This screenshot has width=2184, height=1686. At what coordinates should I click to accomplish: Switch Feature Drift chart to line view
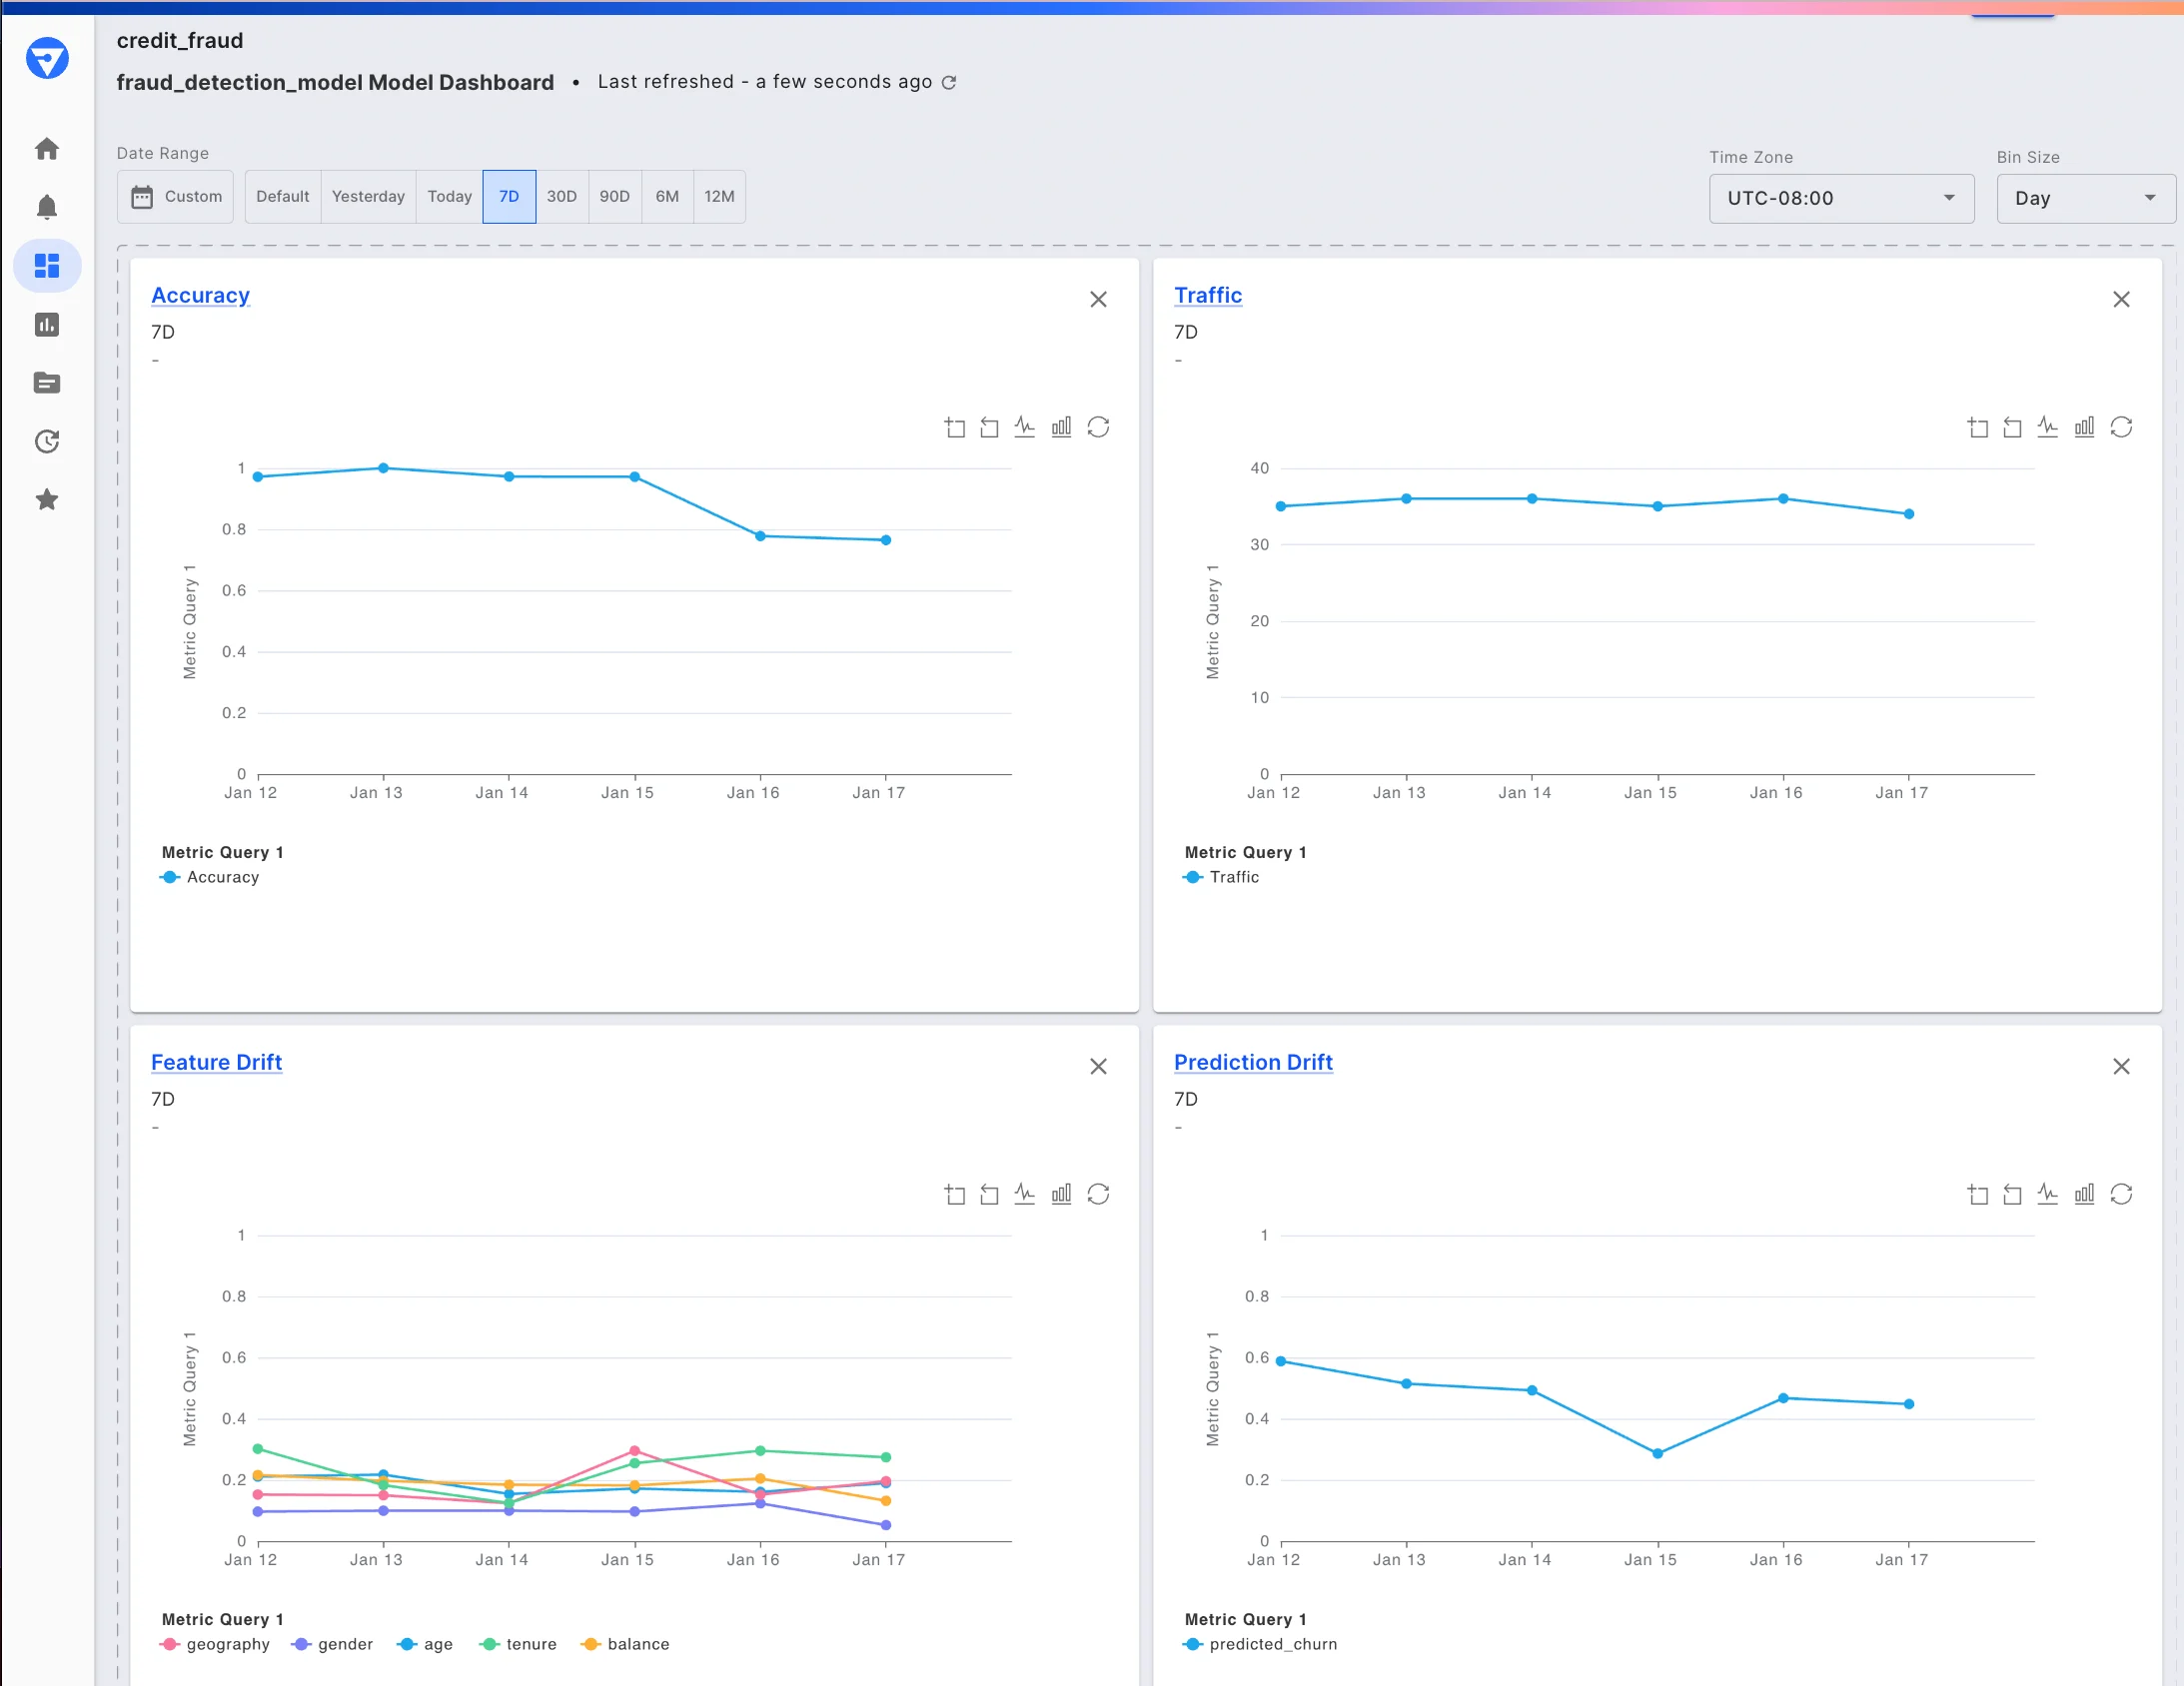[1025, 1194]
